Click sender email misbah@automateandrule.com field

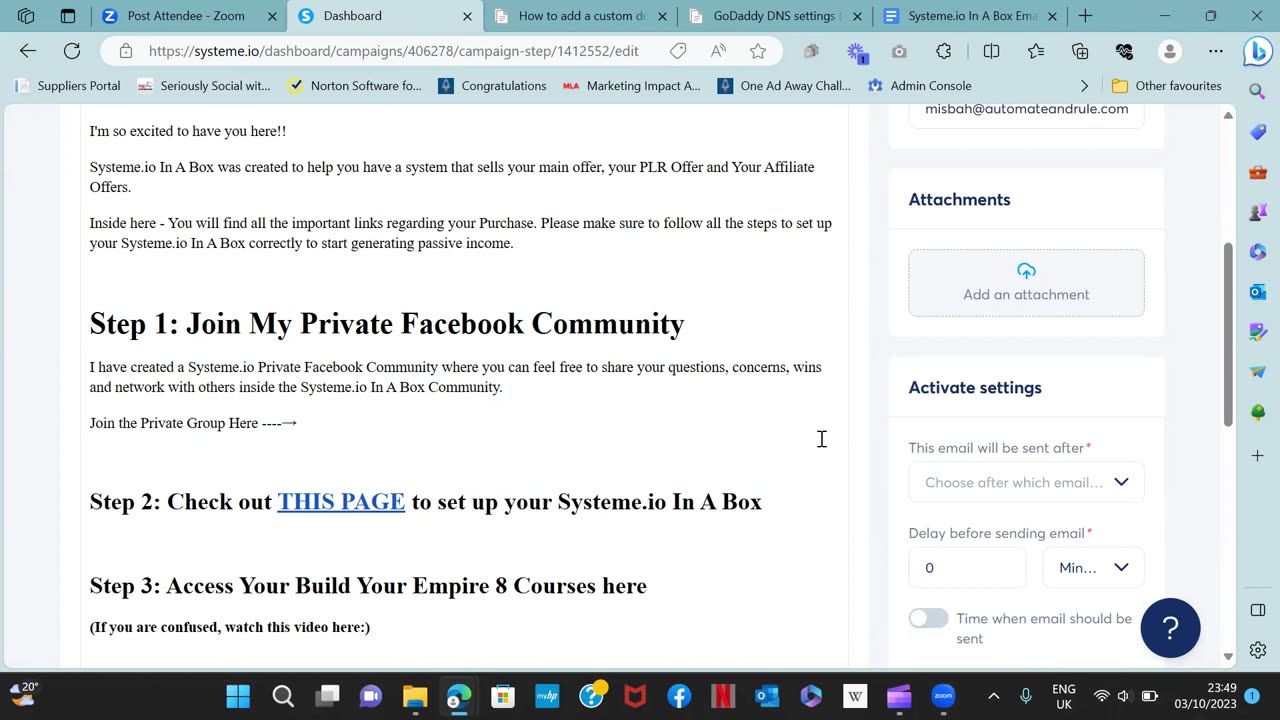pyautogui.click(x=1026, y=111)
